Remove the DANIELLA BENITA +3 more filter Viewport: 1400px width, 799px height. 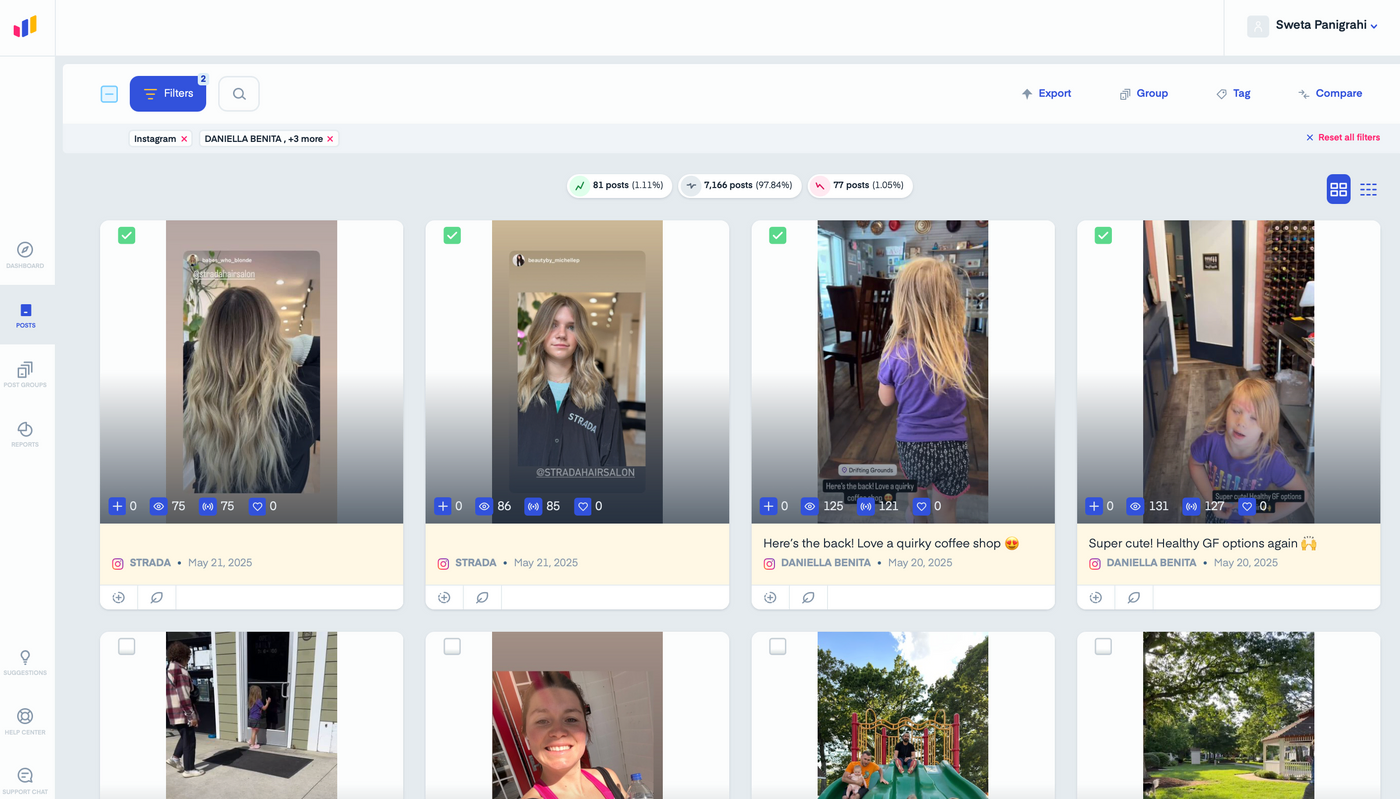(330, 139)
